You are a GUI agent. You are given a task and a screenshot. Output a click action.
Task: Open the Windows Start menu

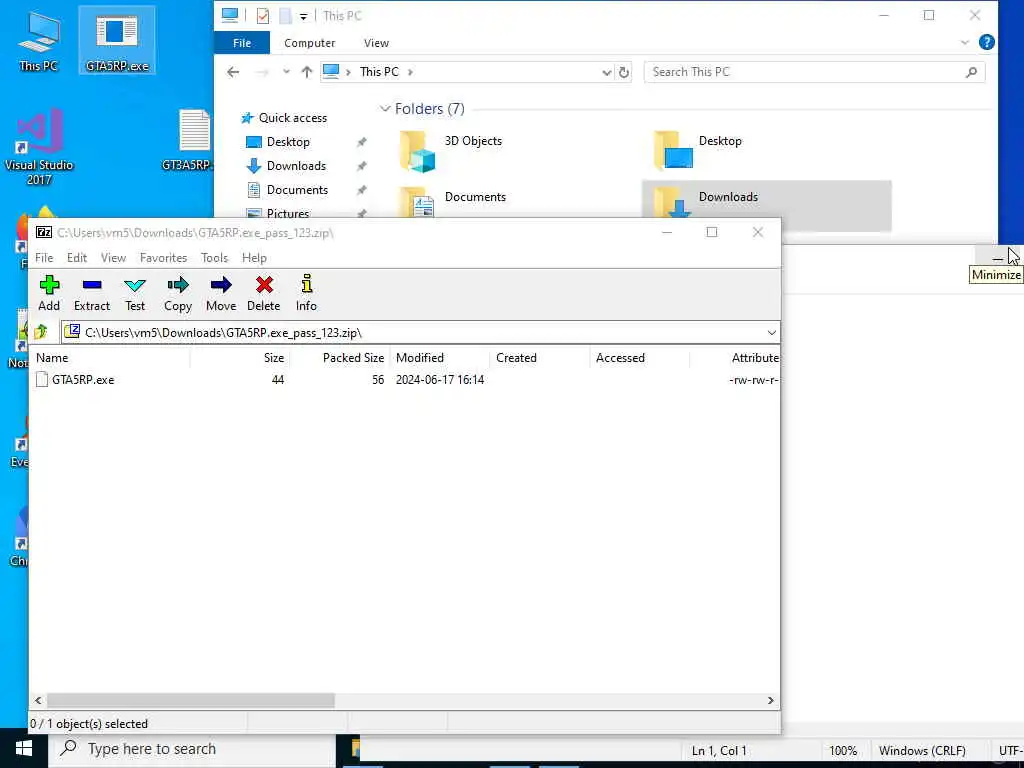tap(24, 748)
